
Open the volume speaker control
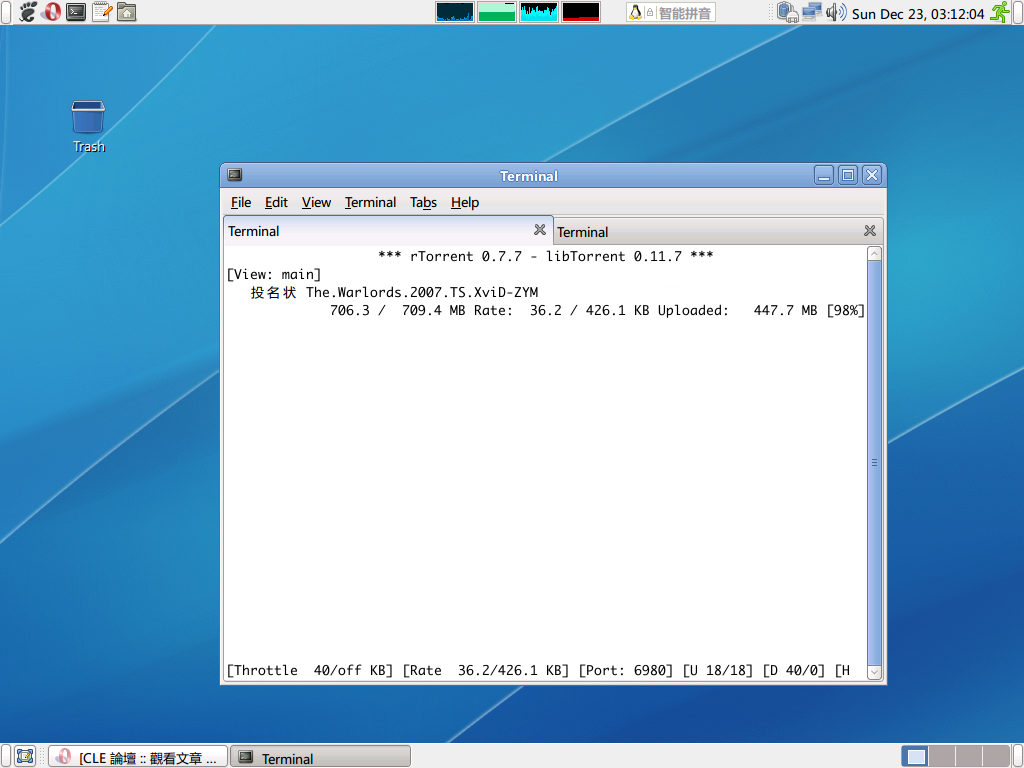click(836, 12)
